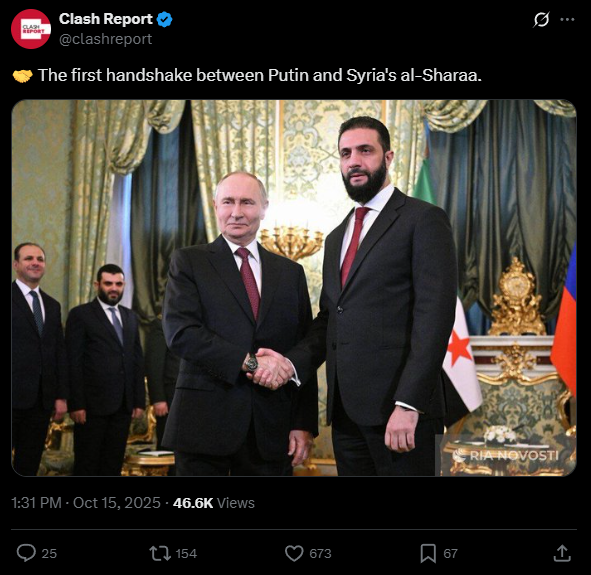Click the Grok slashed-circle icon
Screen dimensions: 591x575
click(x=541, y=19)
